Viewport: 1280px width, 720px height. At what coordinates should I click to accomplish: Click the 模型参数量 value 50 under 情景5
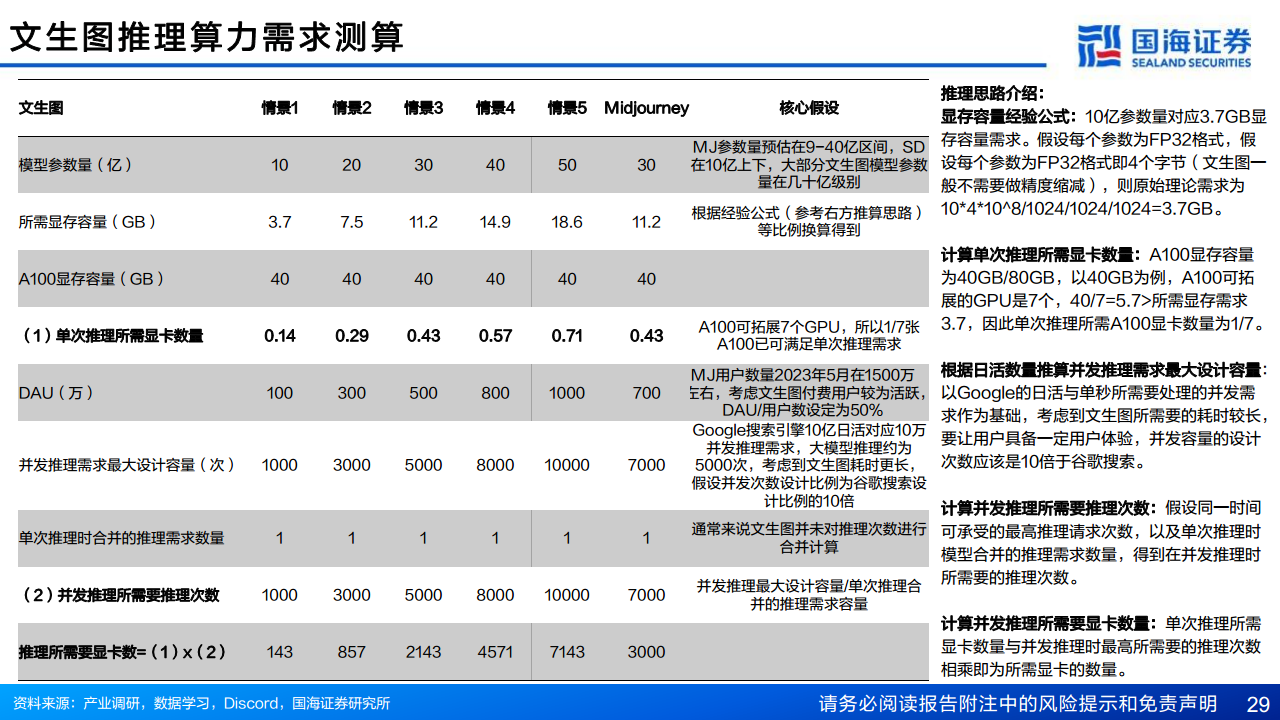pos(567,165)
